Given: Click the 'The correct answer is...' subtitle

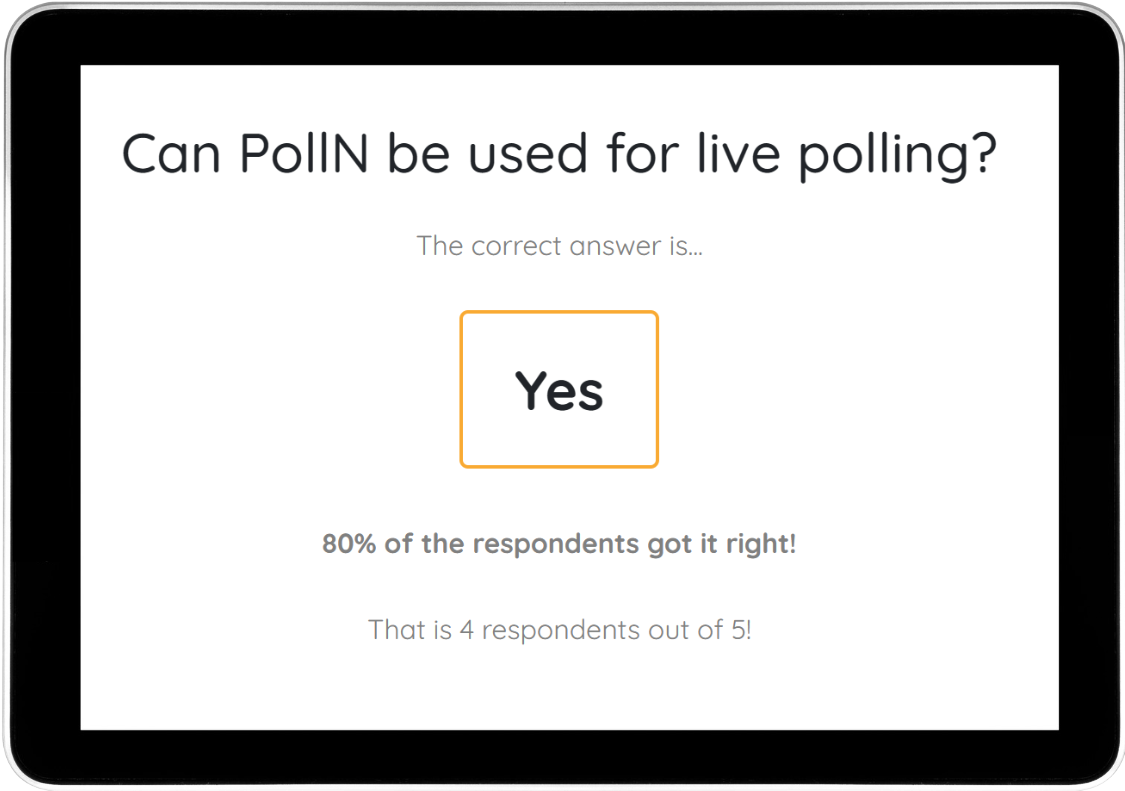Looking at the screenshot, I should [559, 245].
